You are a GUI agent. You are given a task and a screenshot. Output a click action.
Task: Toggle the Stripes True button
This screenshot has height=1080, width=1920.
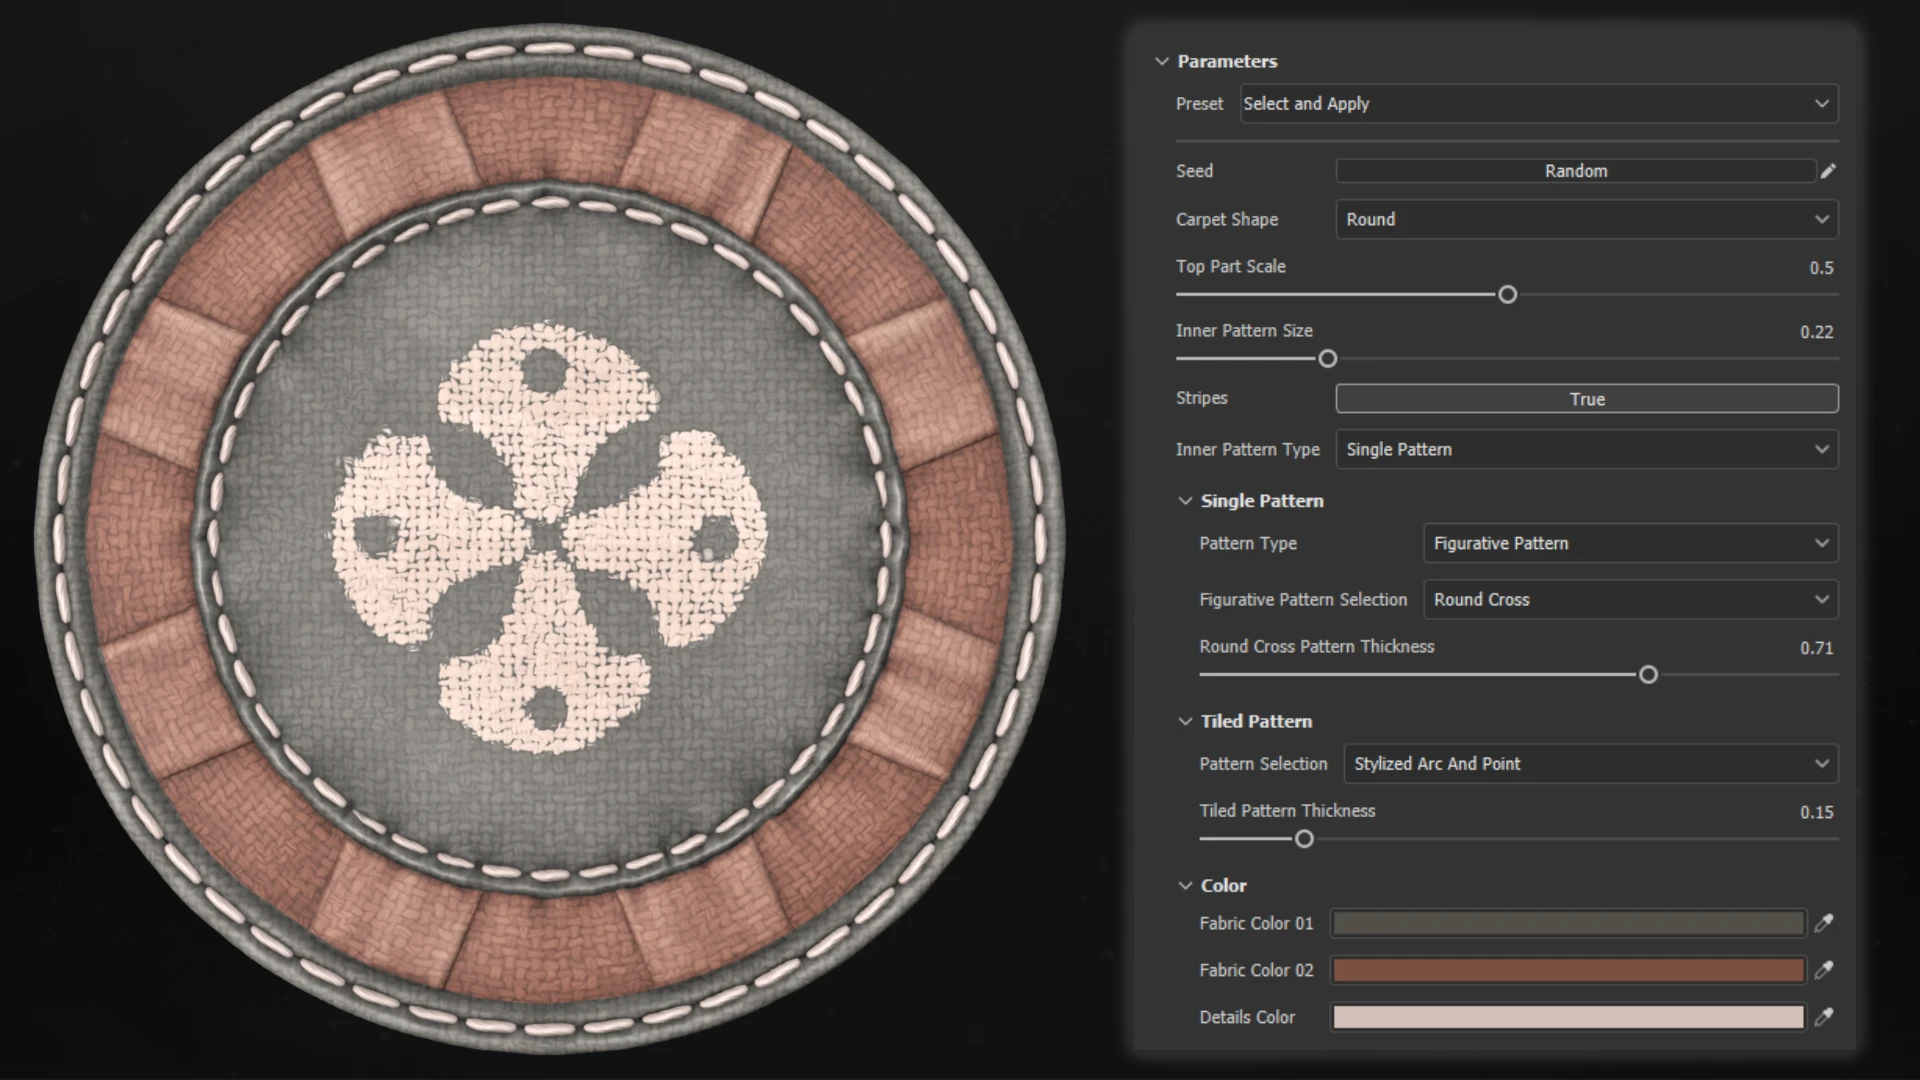click(1587, 399)
